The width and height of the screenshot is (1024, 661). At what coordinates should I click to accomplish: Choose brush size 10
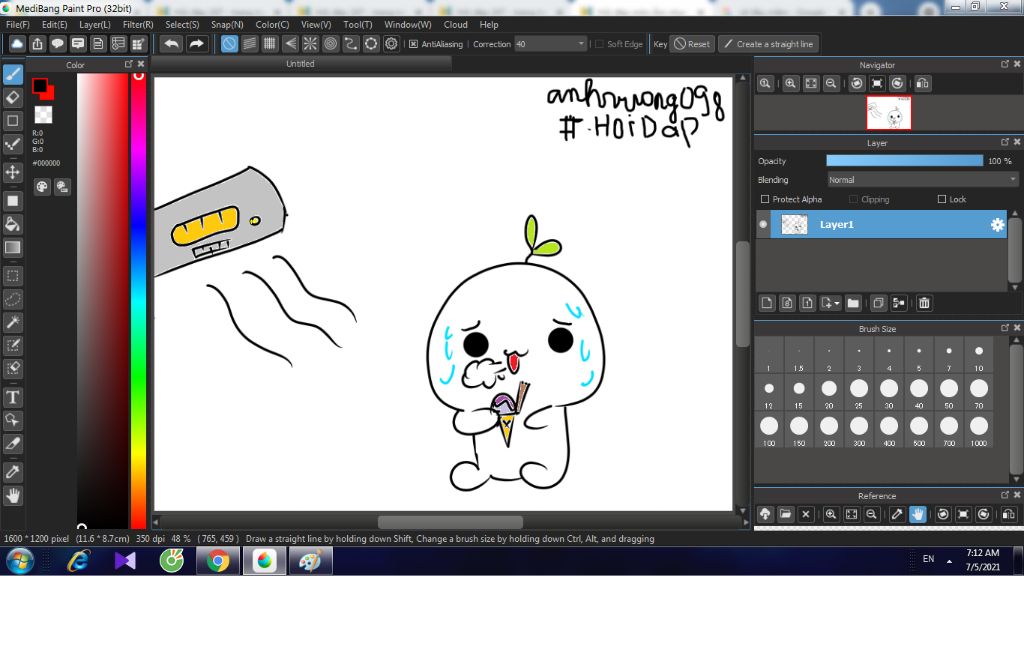point(978,355)
